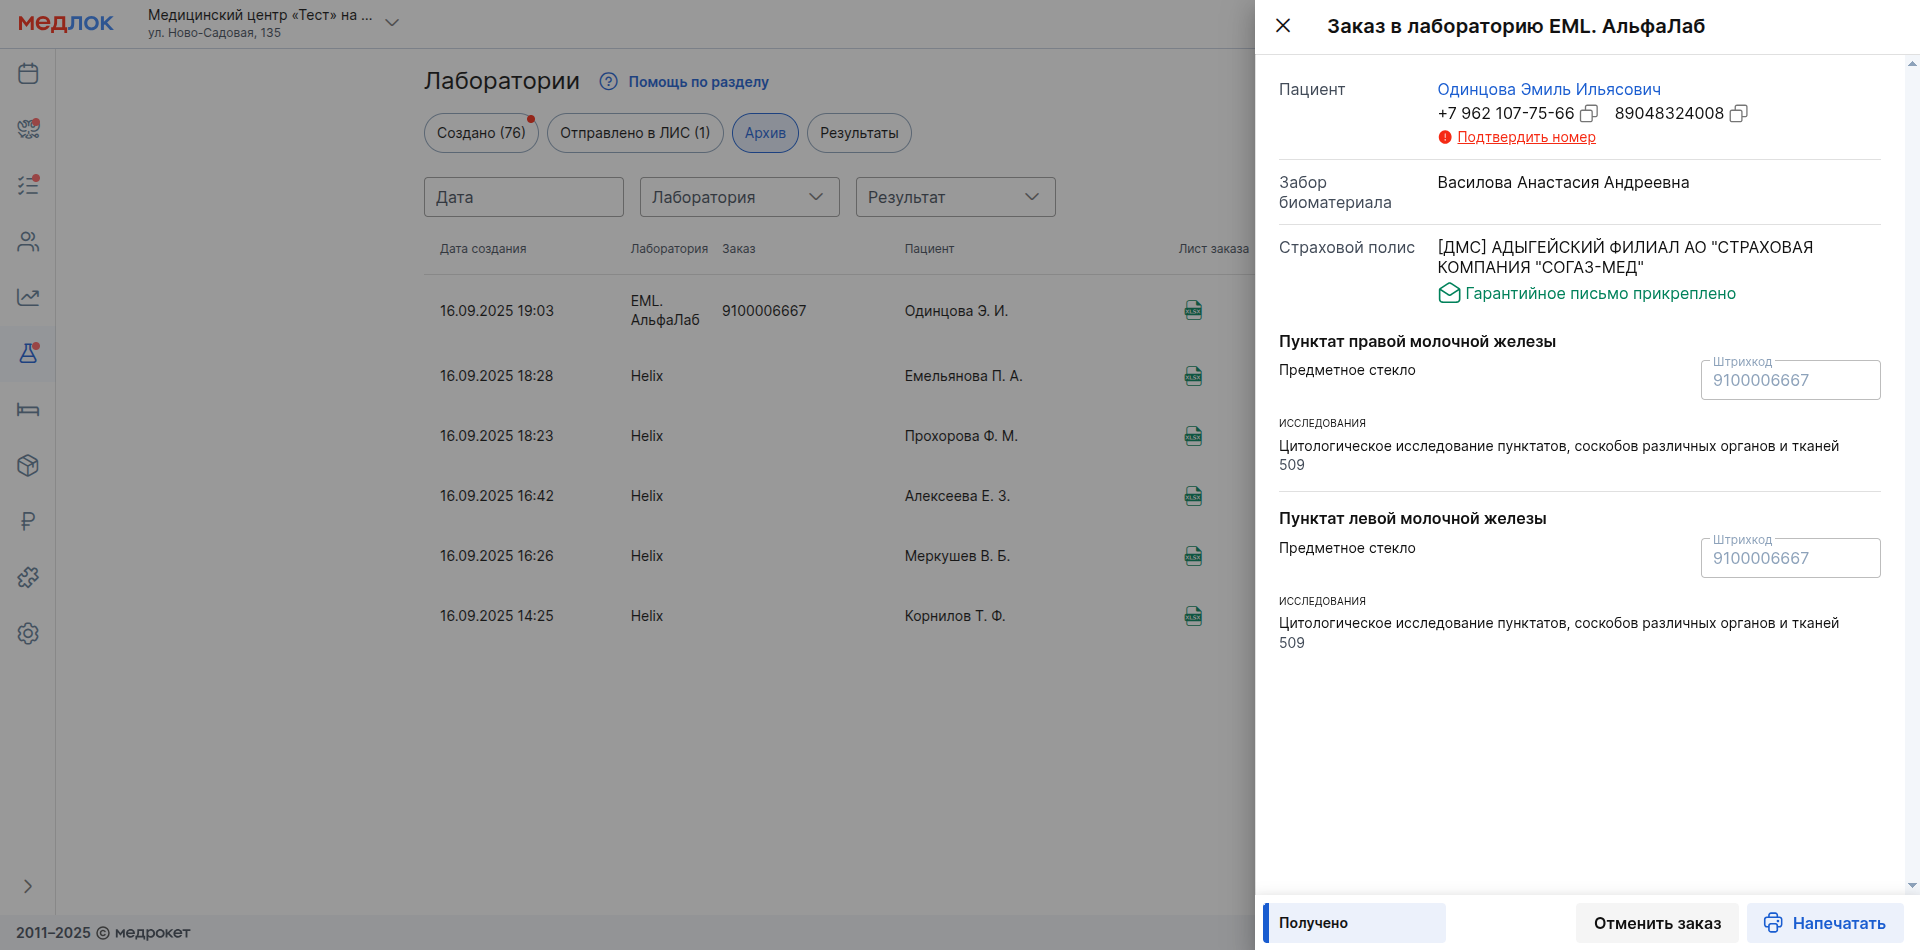Open the patients icon in the sidebar

28,241
